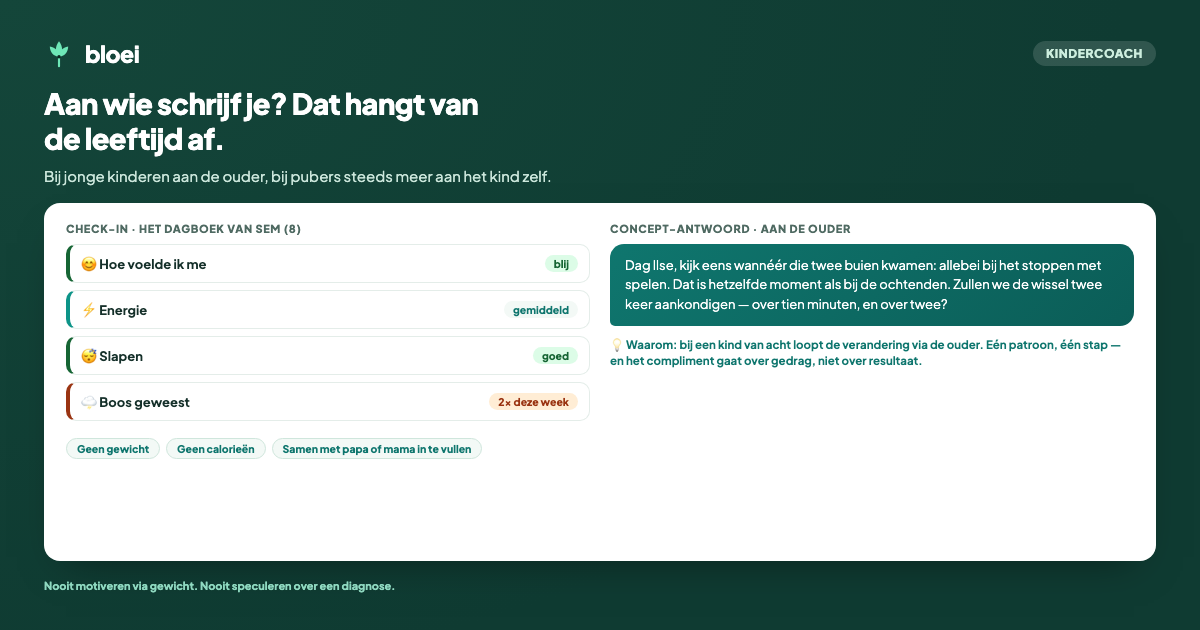The height and width of the screenshot is (630, 1200).
Task: Click the lightbulb icon before Waarom
Action: [617, 344]
